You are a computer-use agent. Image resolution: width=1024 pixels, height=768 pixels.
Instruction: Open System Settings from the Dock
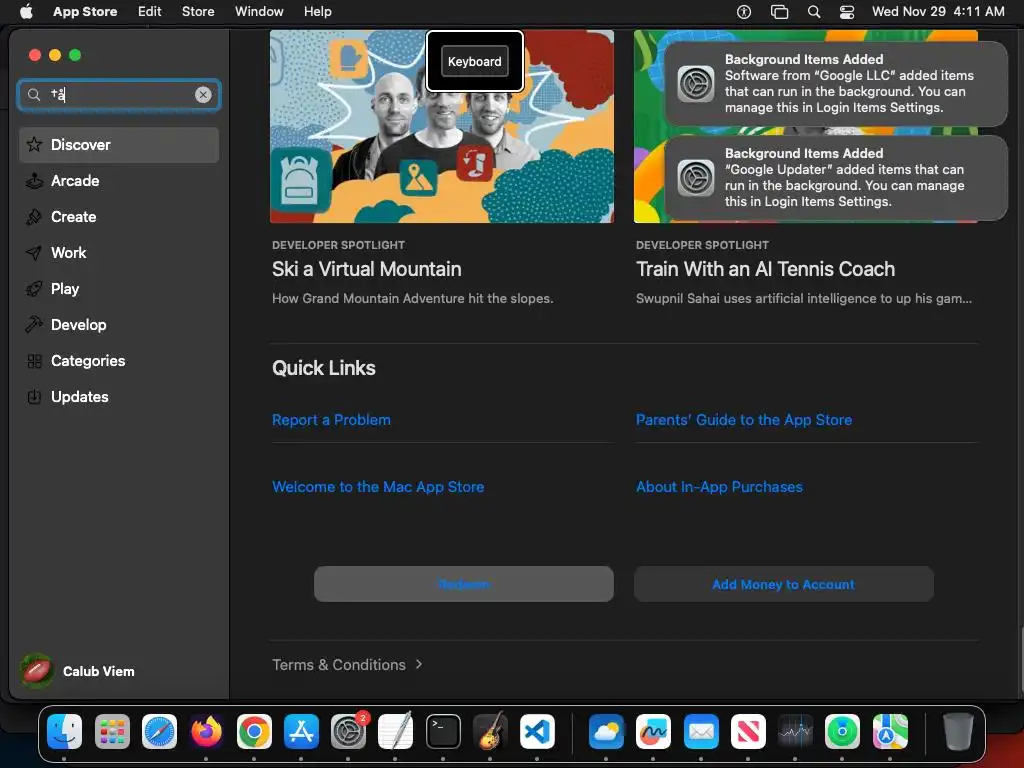[348, 731]
